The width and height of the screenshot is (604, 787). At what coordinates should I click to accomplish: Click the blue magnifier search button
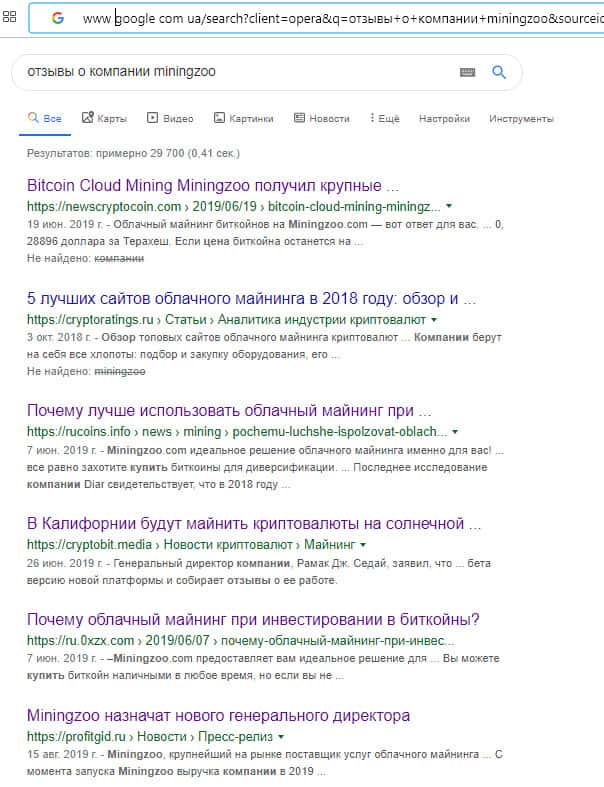(499, 72)
